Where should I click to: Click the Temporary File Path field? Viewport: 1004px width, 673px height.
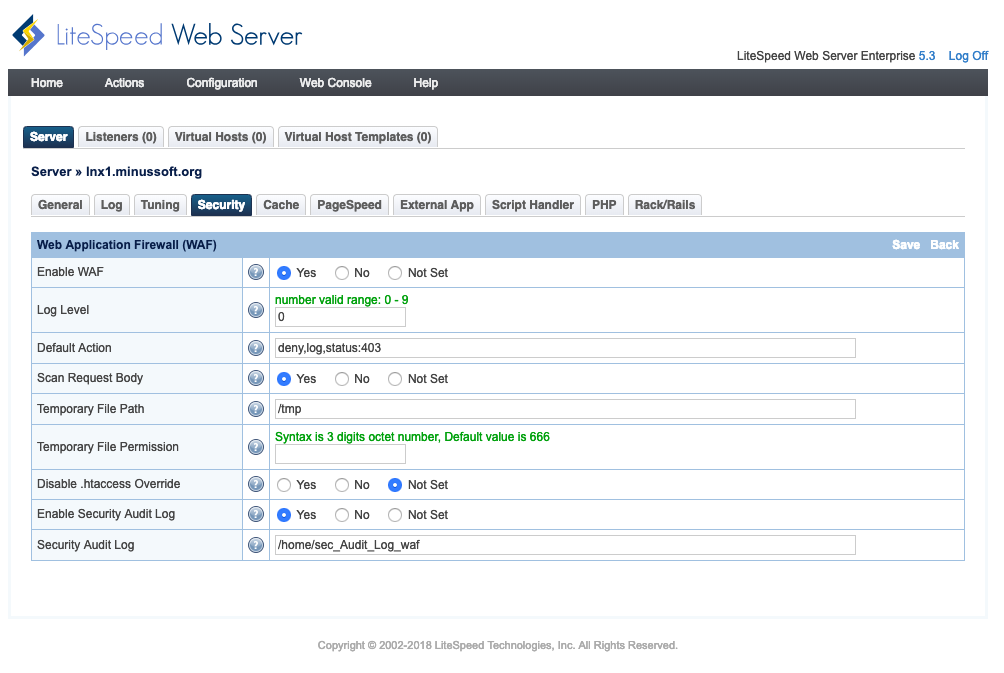pyautogui.click(x=565, y=409)
